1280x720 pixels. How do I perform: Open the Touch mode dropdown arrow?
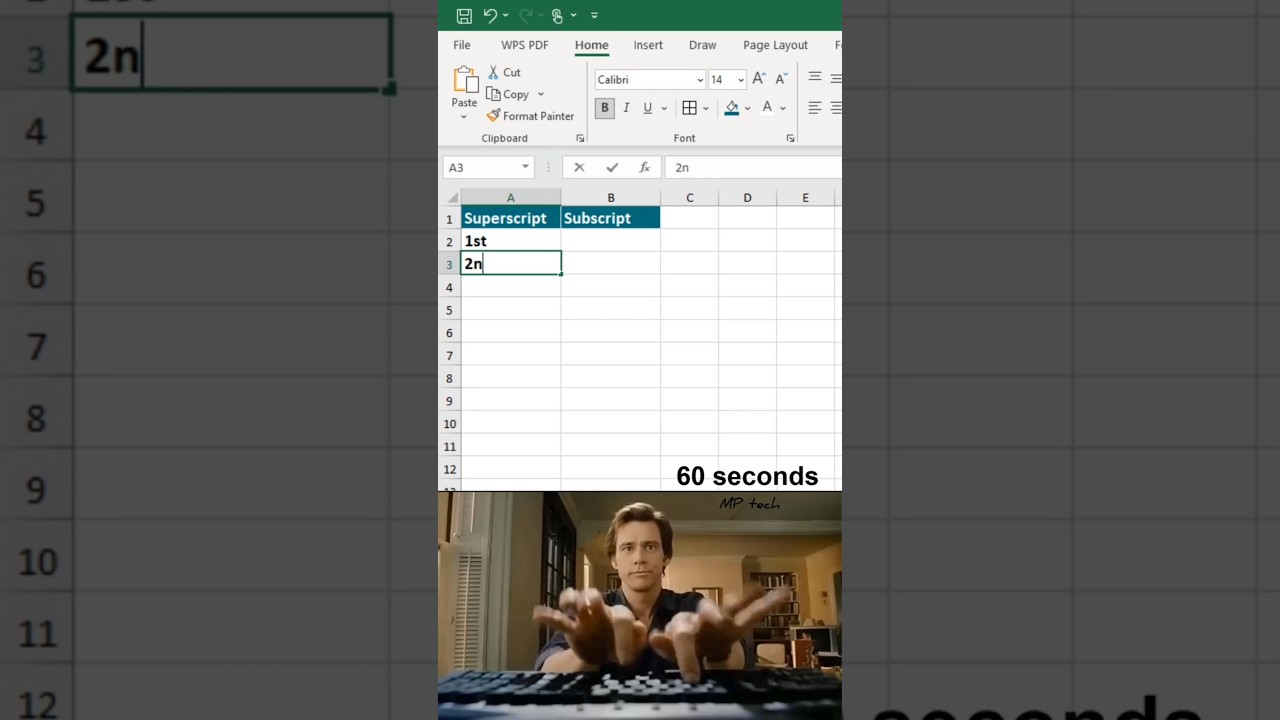(x=573, y=15)
